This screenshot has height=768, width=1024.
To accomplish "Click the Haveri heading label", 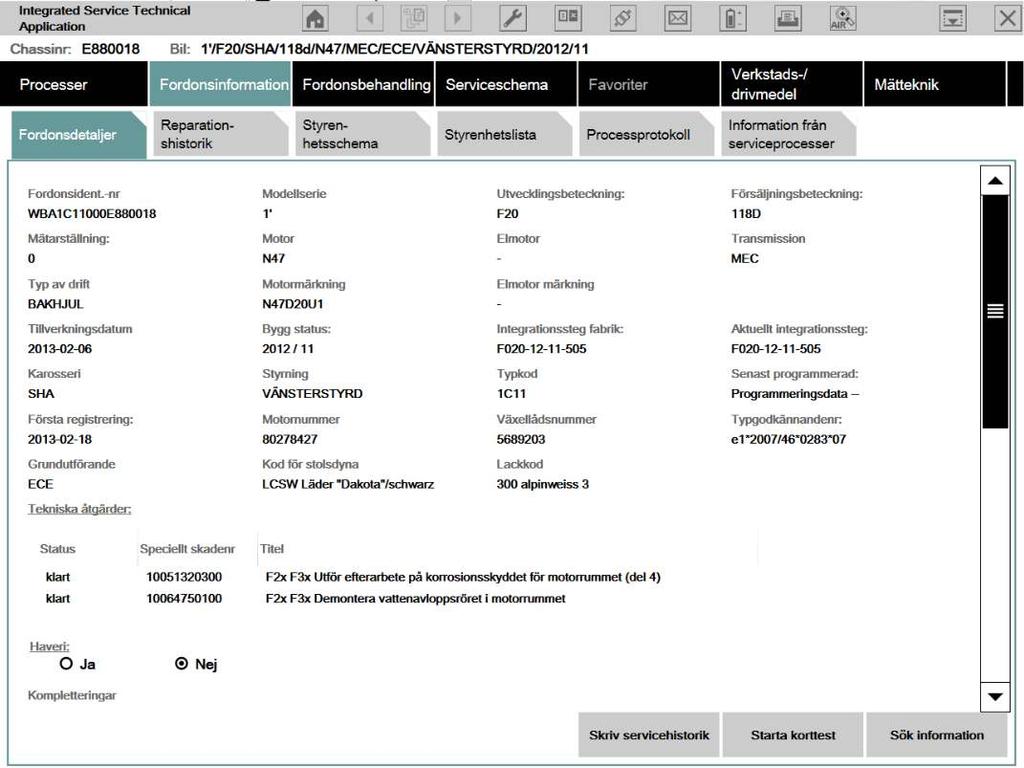I will coord(49,646).
